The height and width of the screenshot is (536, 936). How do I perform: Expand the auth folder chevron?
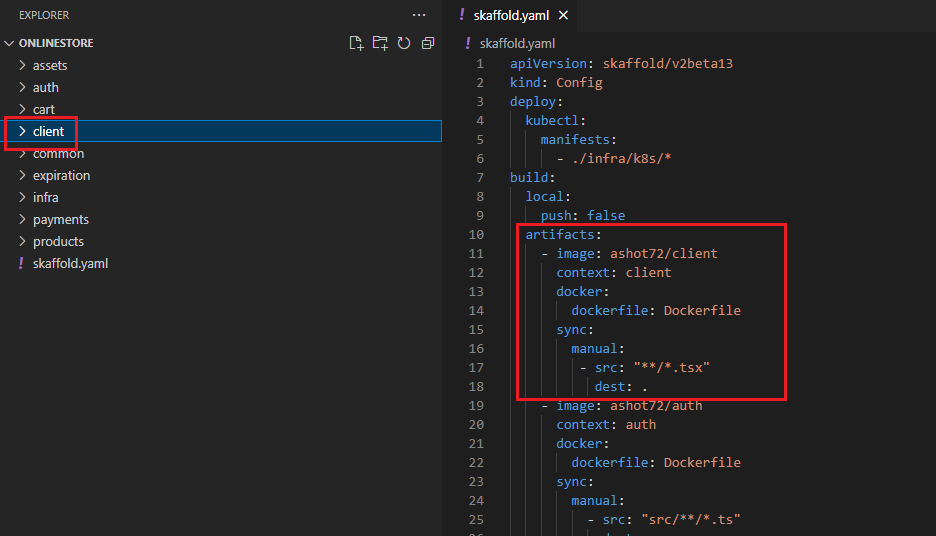[x=23, y=88]
